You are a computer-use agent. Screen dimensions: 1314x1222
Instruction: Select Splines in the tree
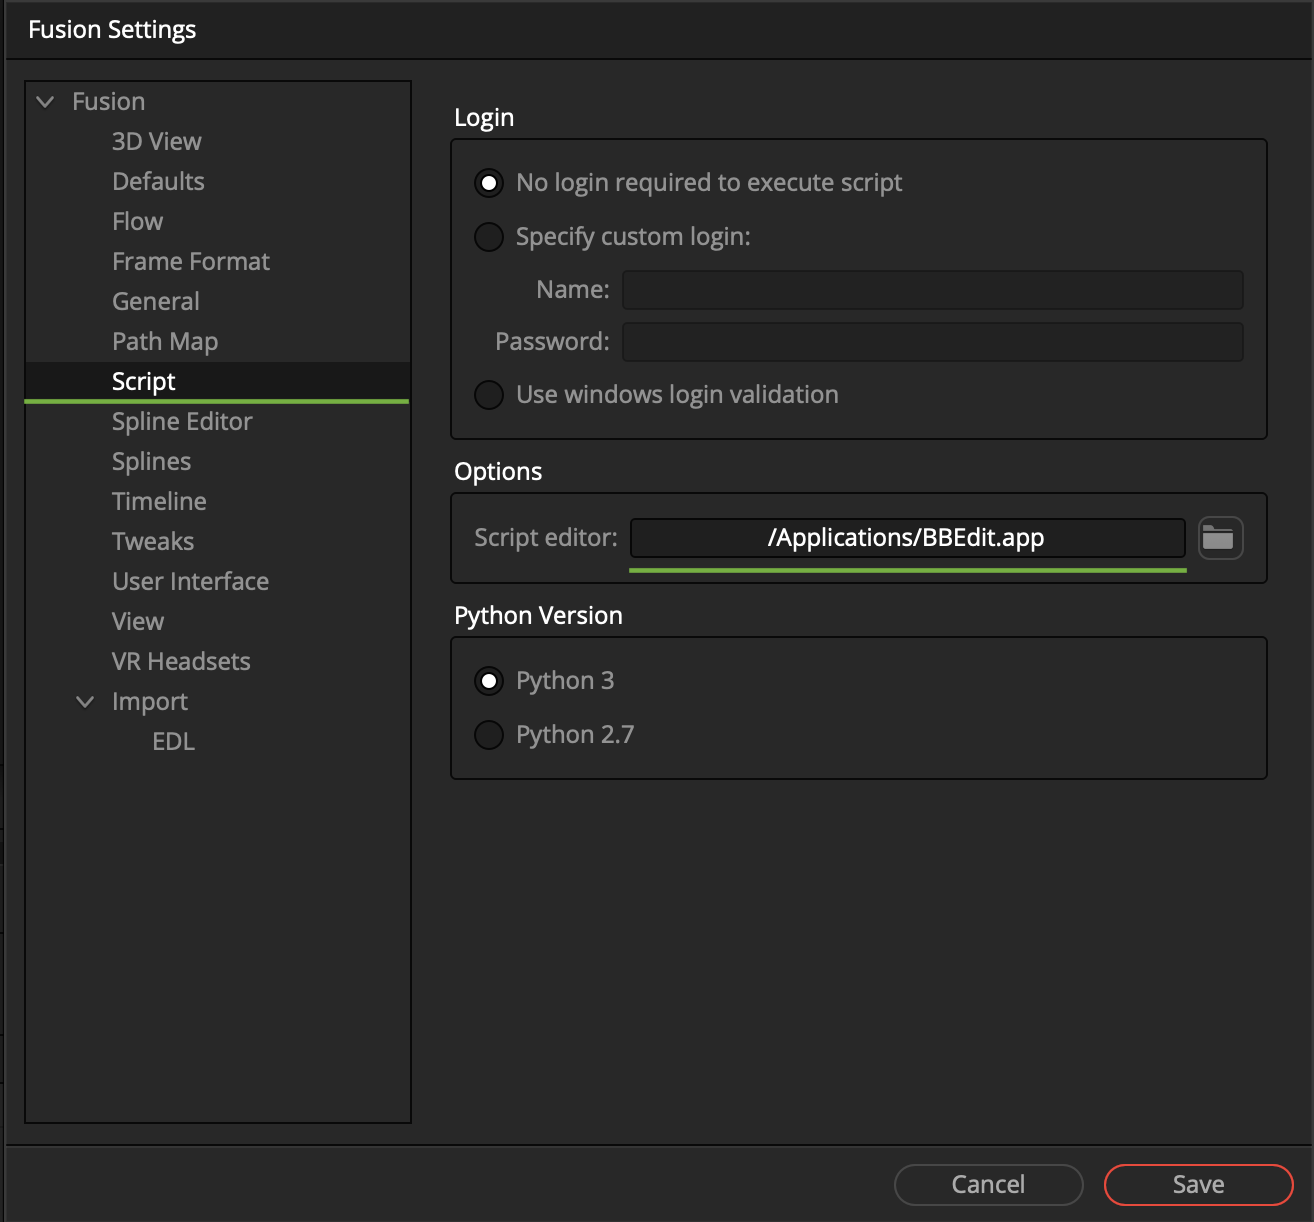tap(151, 462)
